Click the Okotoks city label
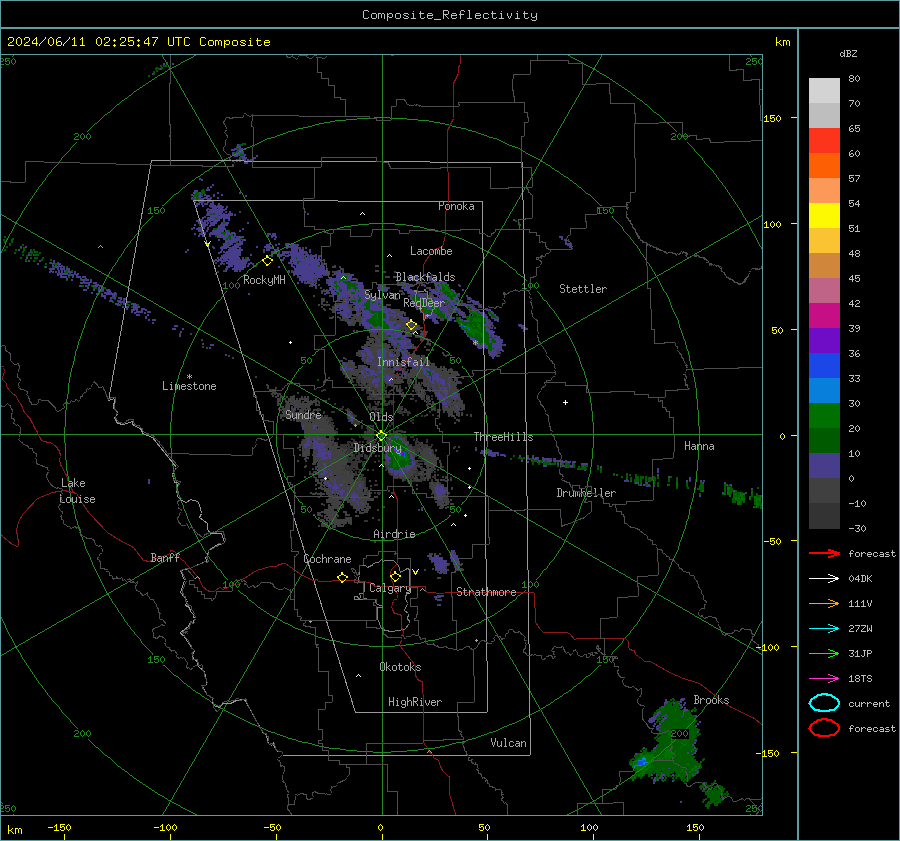 pyautogui.click(x=400, y=666)
